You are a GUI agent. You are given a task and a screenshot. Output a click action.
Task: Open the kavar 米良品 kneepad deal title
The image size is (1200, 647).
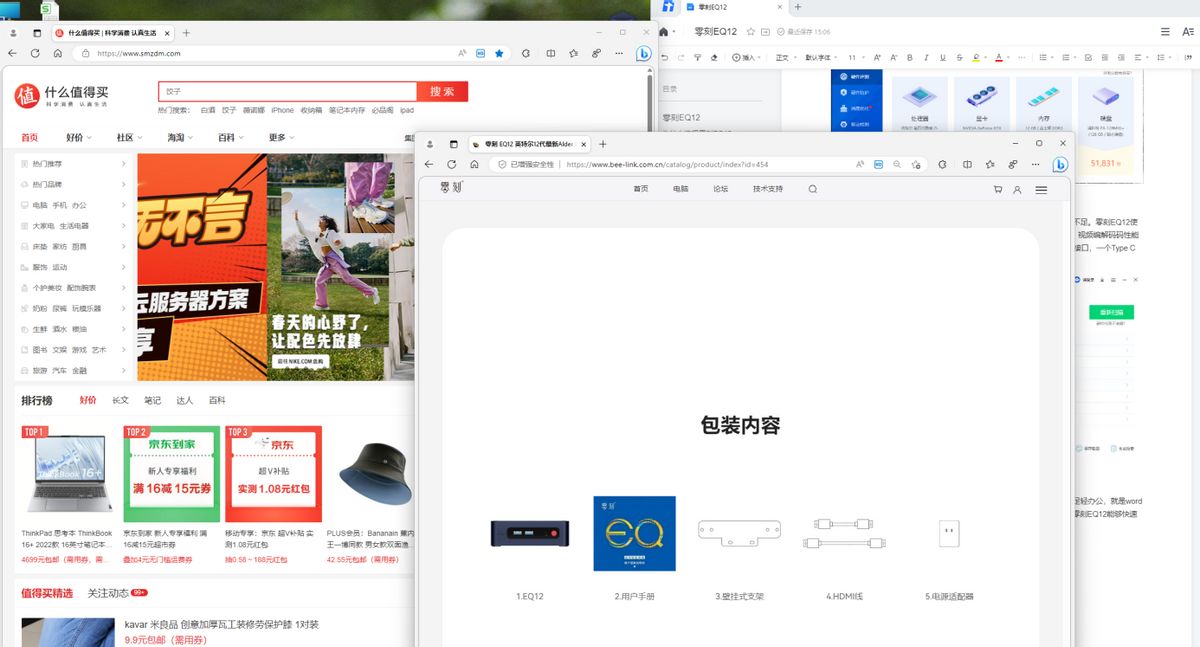222,625
